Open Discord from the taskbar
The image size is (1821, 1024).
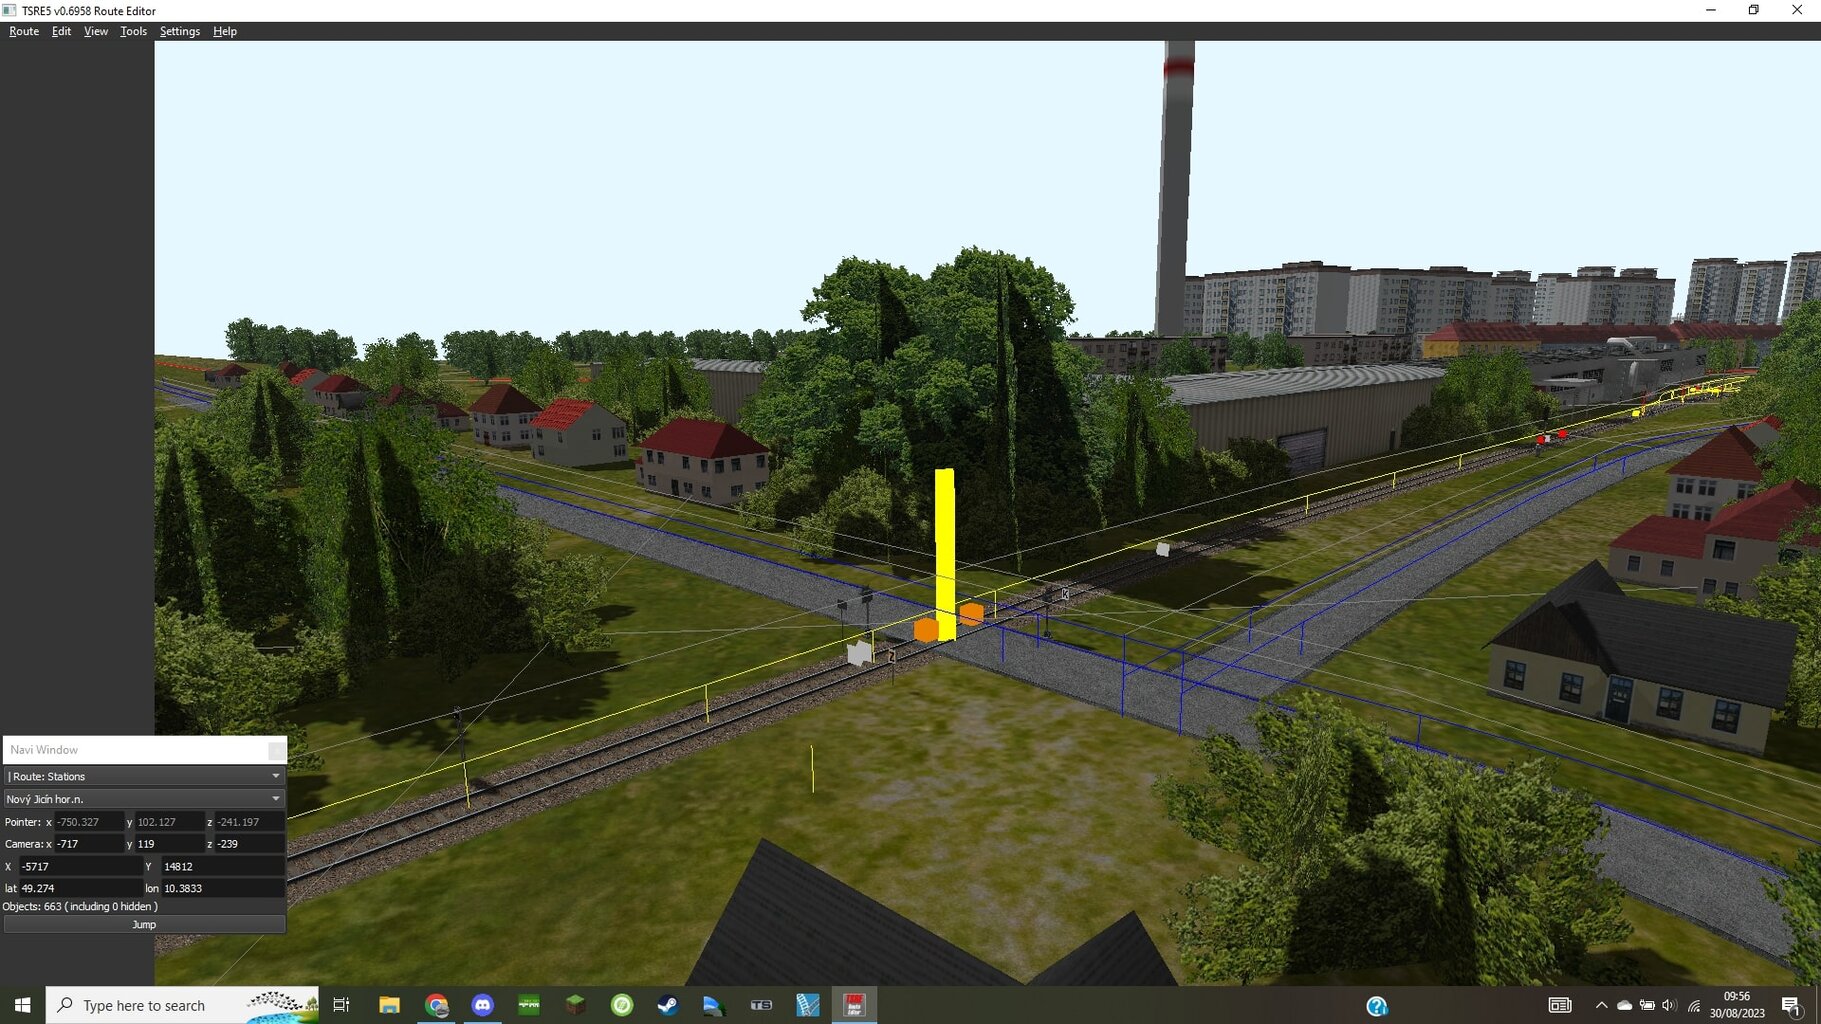[x=483, y=1005]
